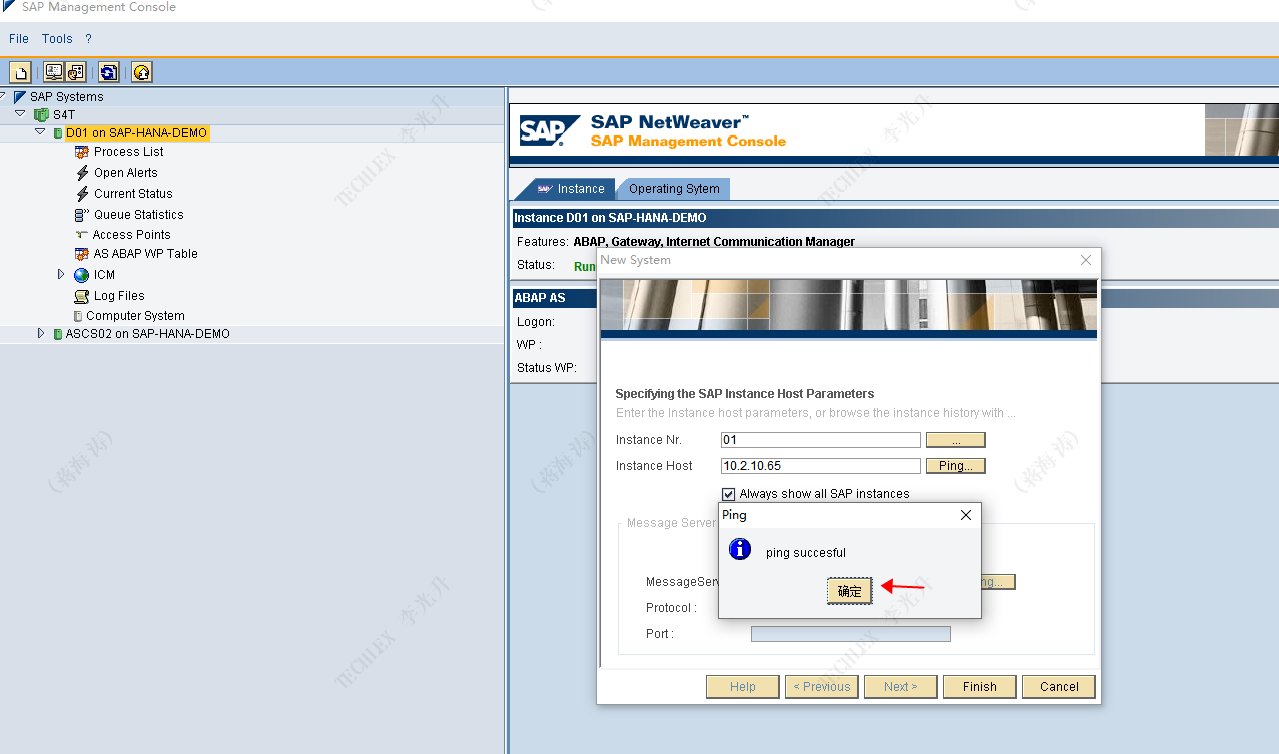The height and width of the screenshot is (754, 1279).
Task: Click the "ping succesful" message text
Action: point(806,553)
